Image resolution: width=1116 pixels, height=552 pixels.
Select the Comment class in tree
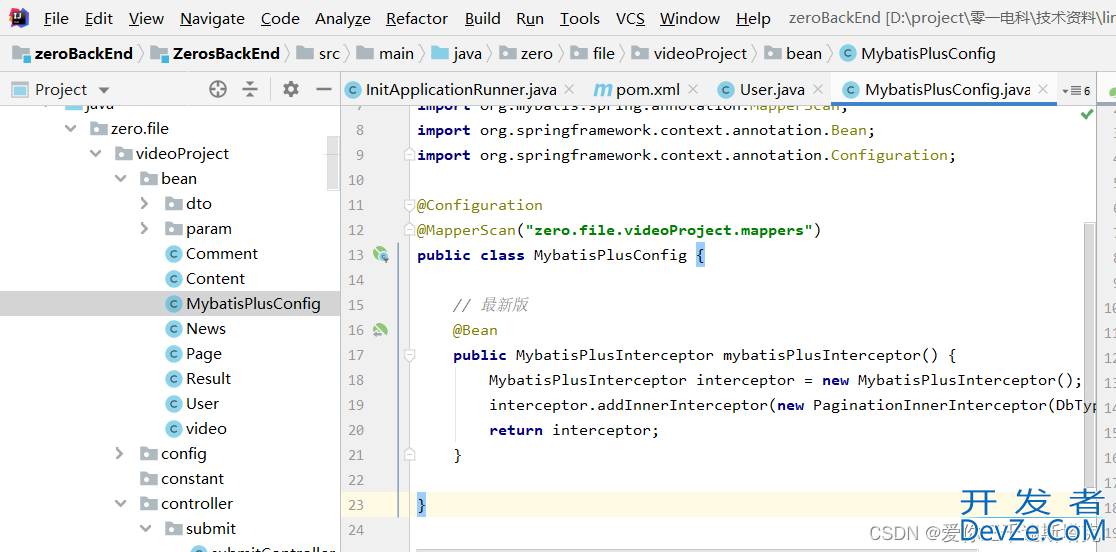pyautogui.click(x=211, y=254)
